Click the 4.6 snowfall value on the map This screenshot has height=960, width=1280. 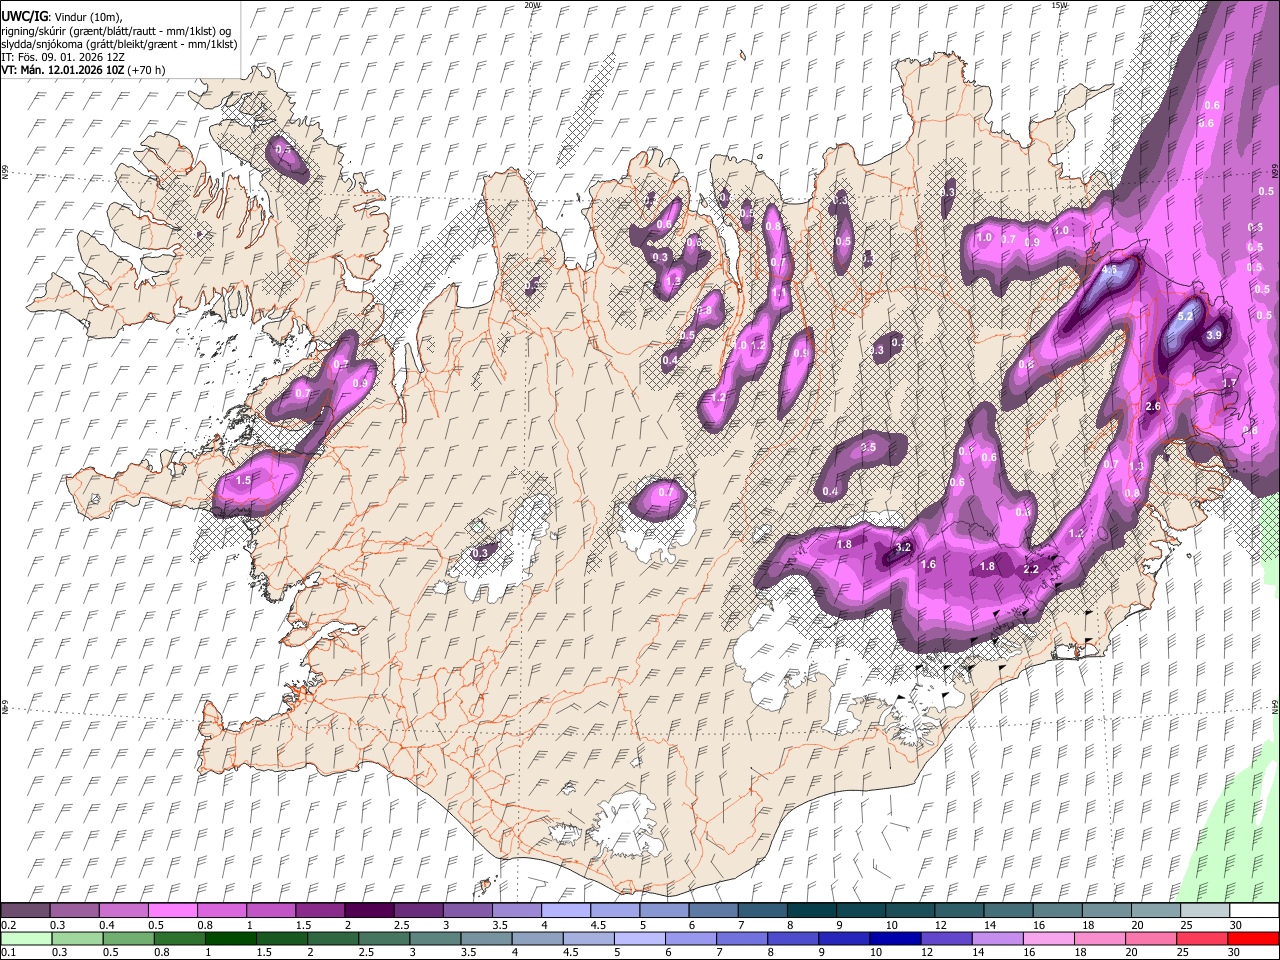point(1108,270)
